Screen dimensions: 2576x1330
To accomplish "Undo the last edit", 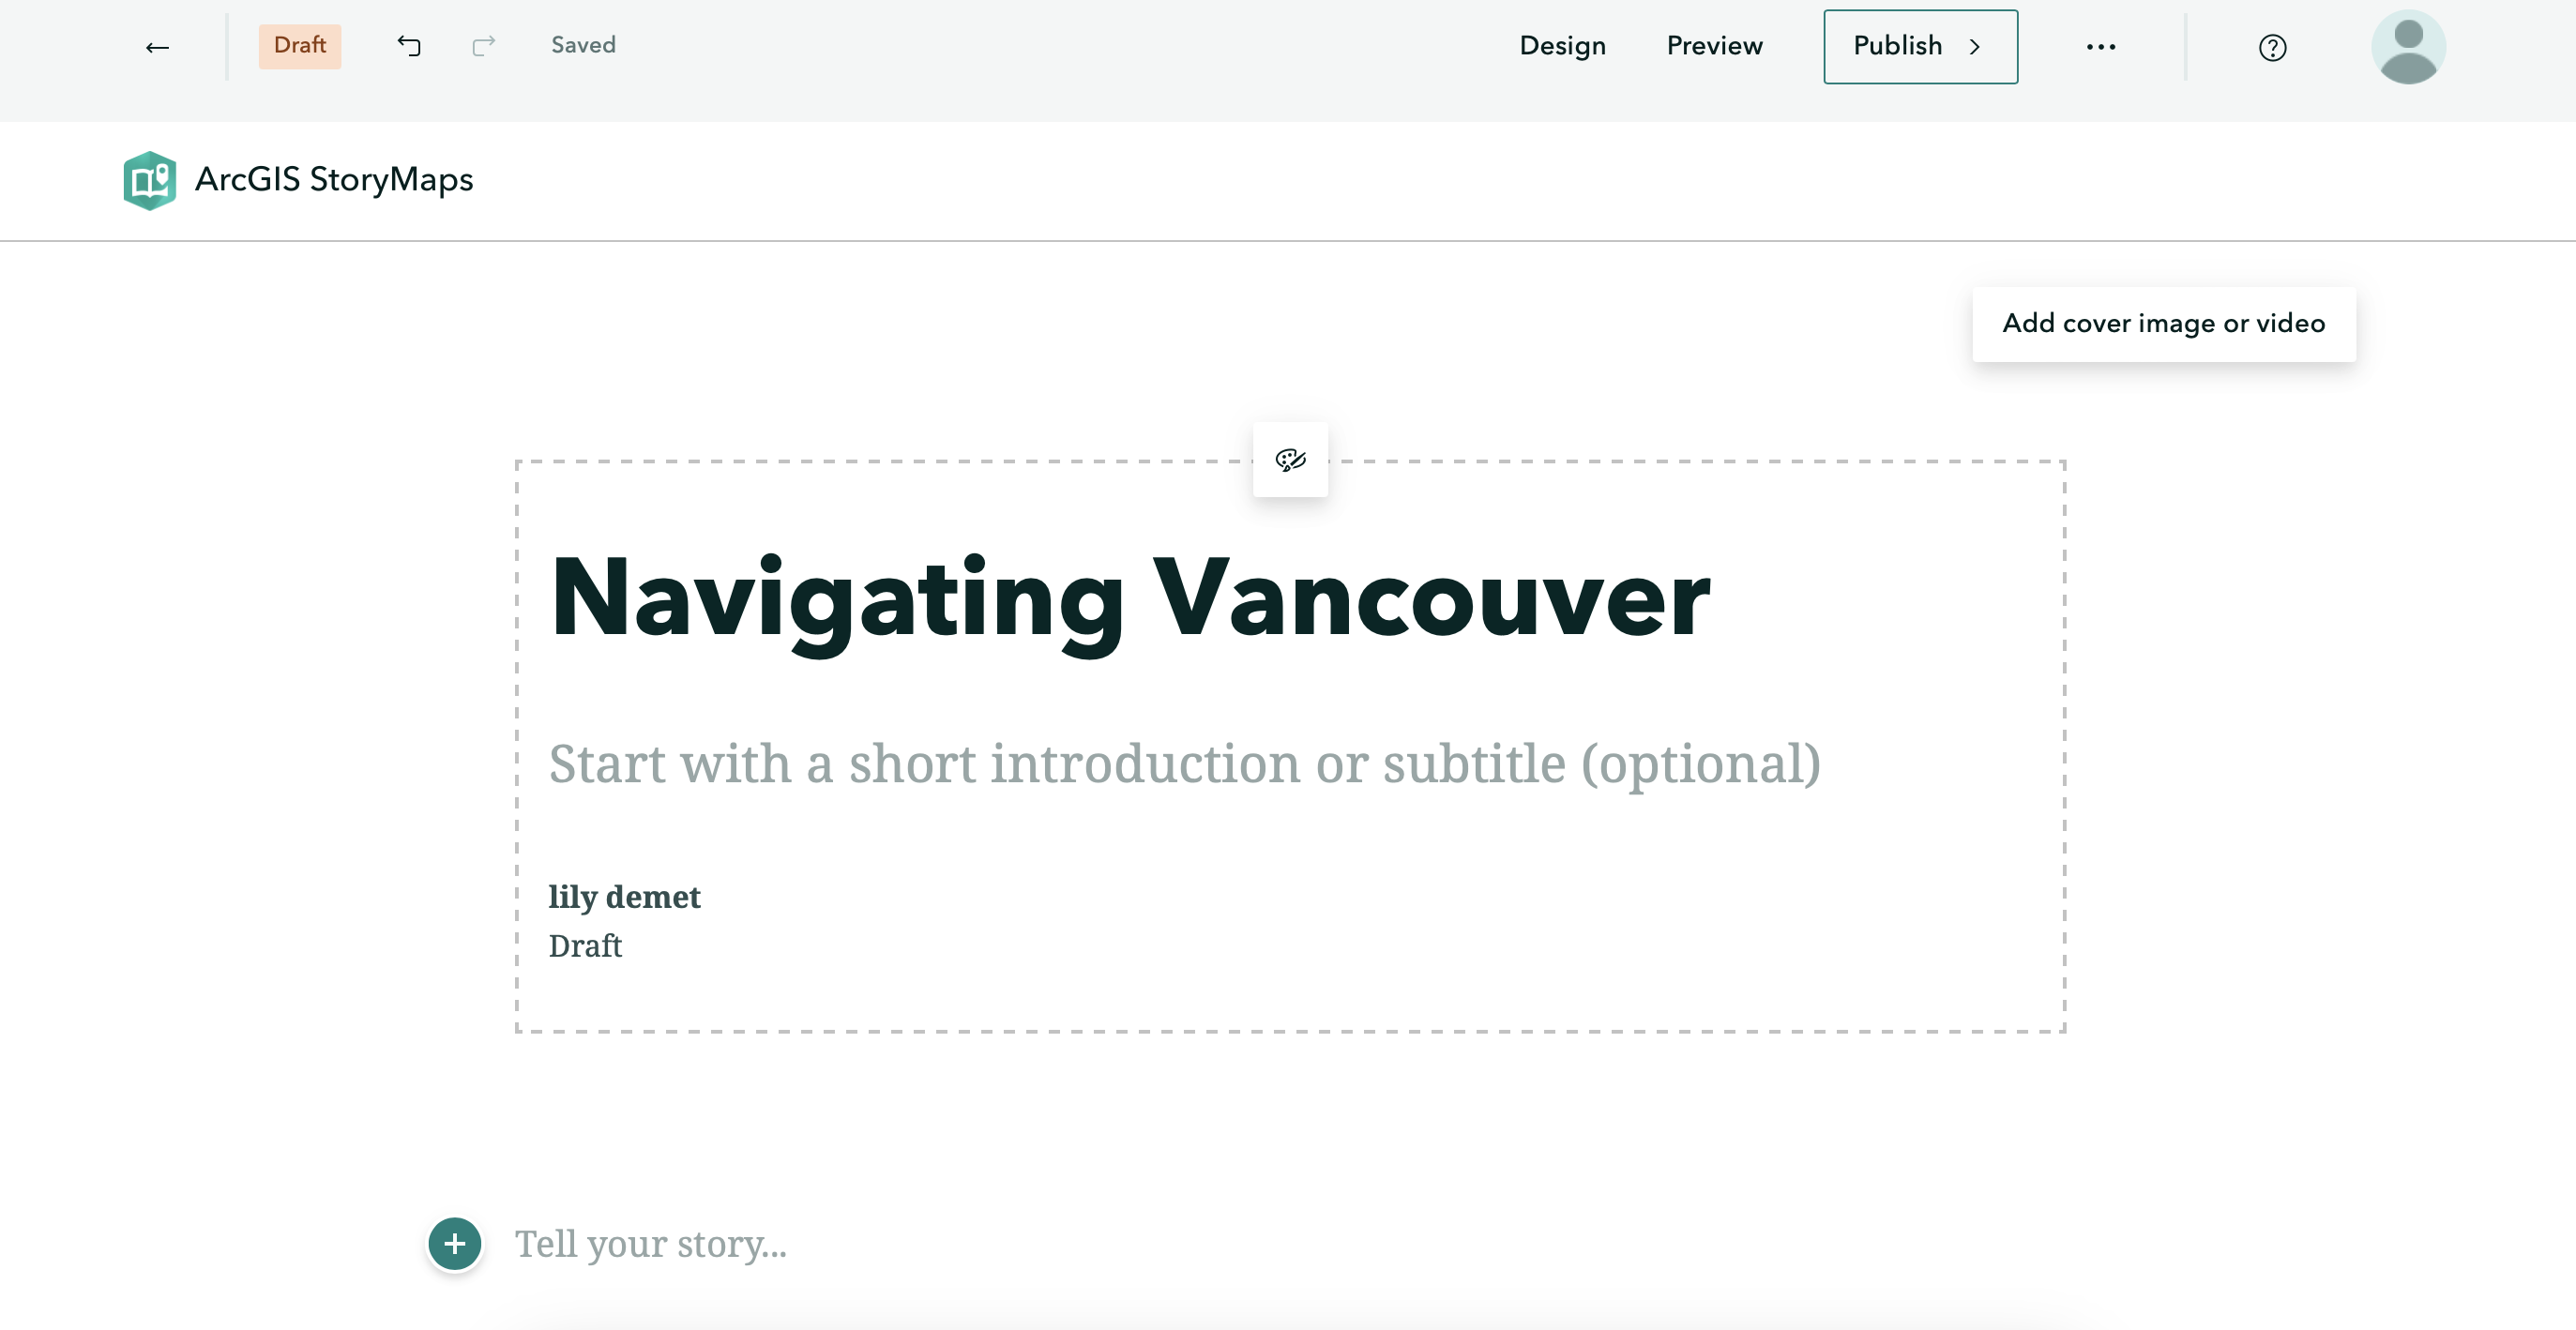I will 409,46.
